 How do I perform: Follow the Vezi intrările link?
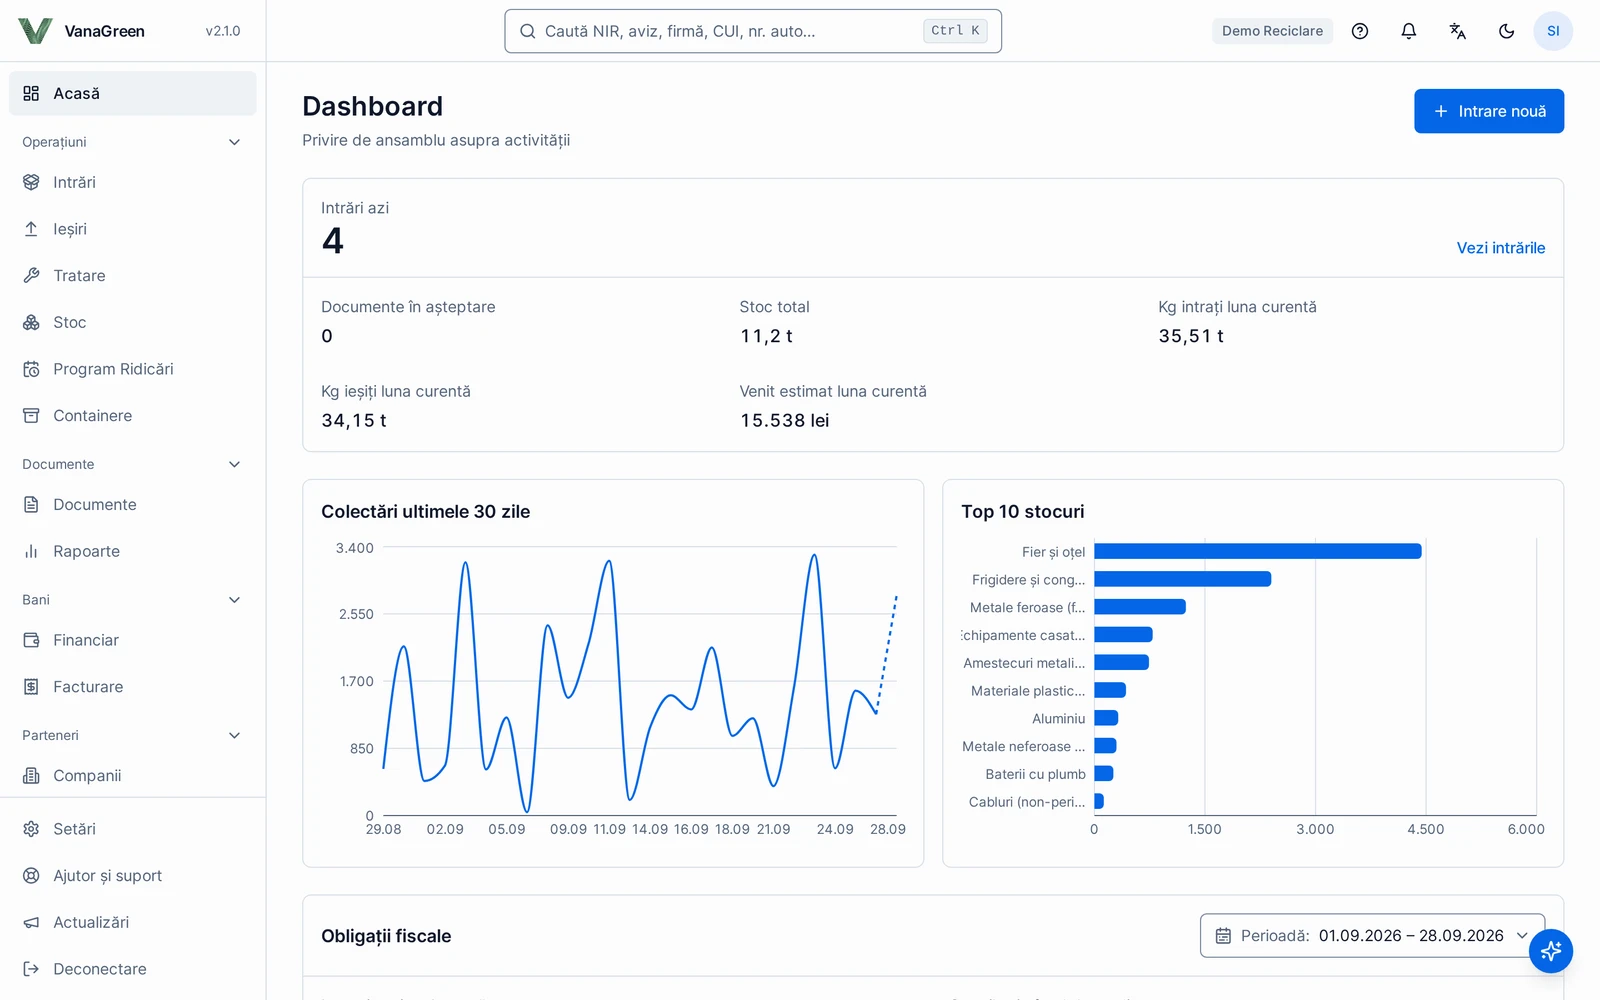point(1500,248)
